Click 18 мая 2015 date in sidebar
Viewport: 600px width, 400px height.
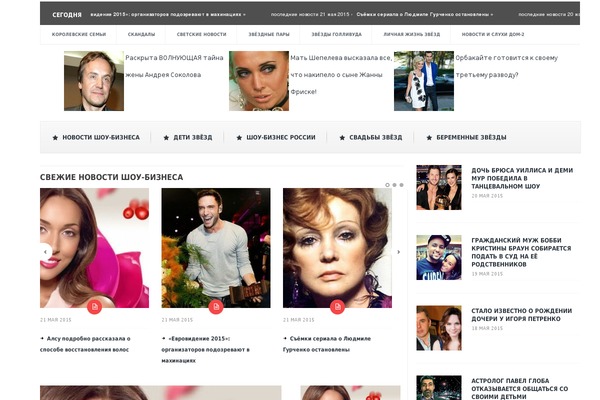coord(487,328)
